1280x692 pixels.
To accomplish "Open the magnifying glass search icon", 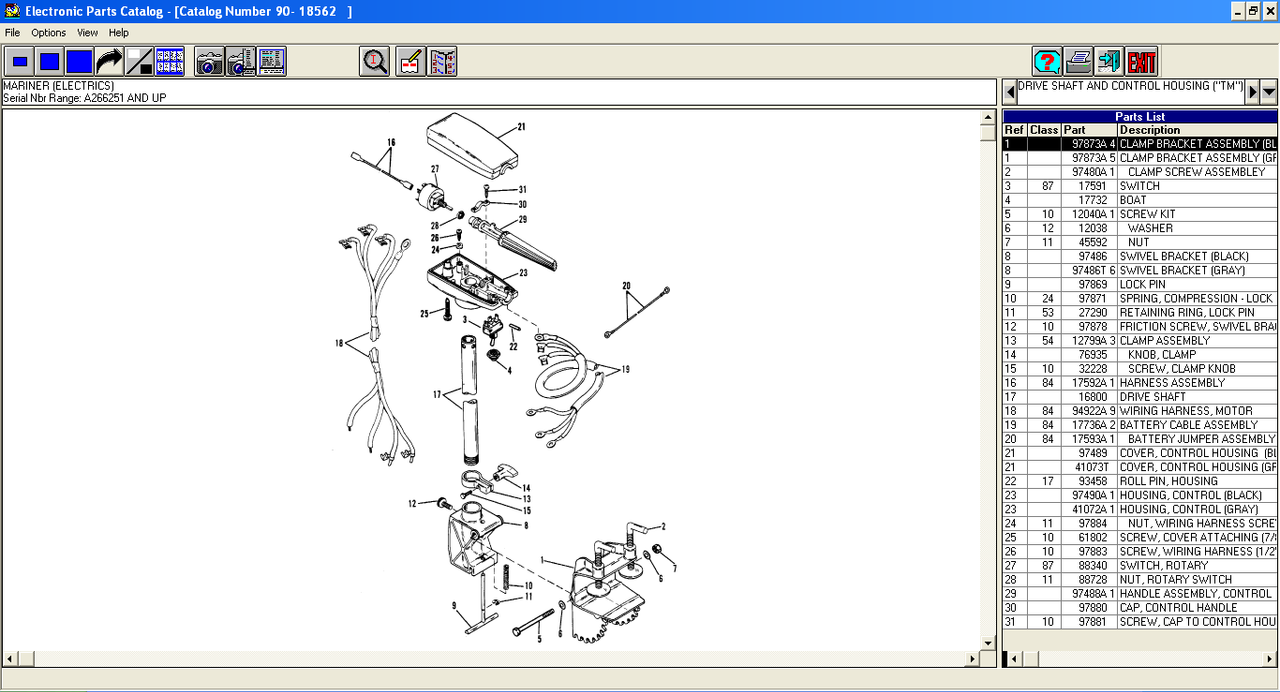I will tap(375, 61).
